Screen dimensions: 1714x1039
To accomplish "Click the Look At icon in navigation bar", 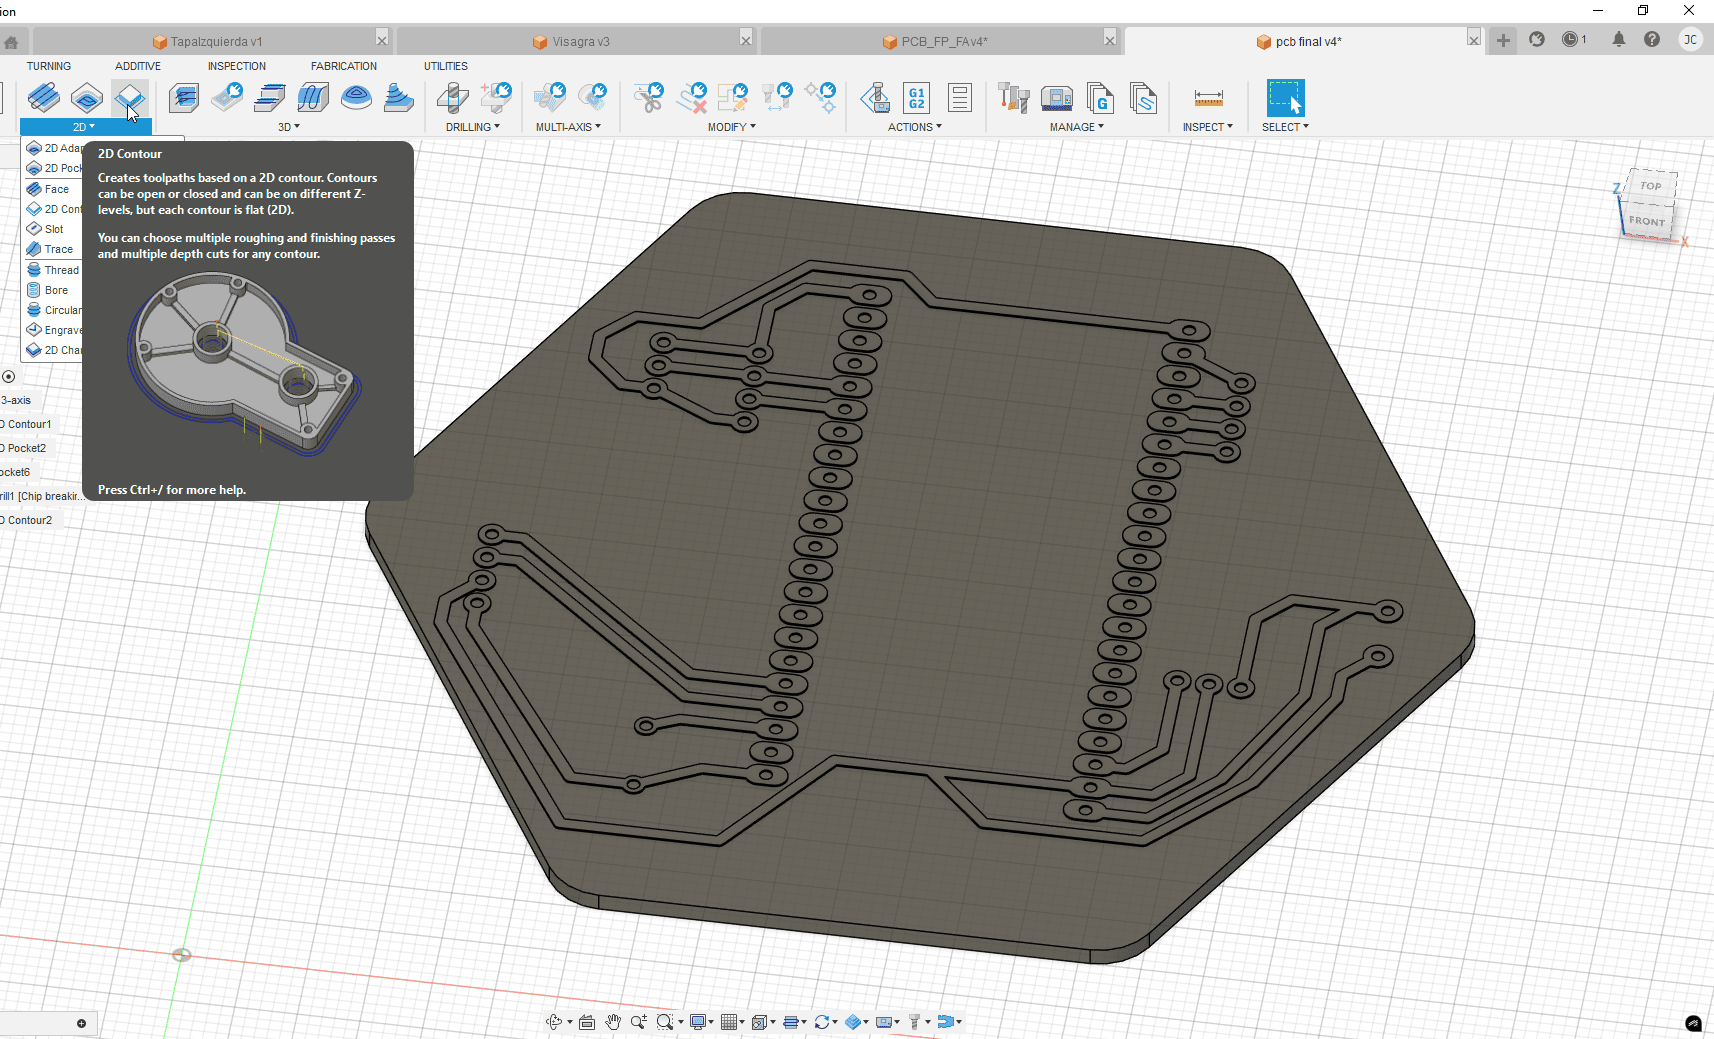I will [x=587, y=1021].
